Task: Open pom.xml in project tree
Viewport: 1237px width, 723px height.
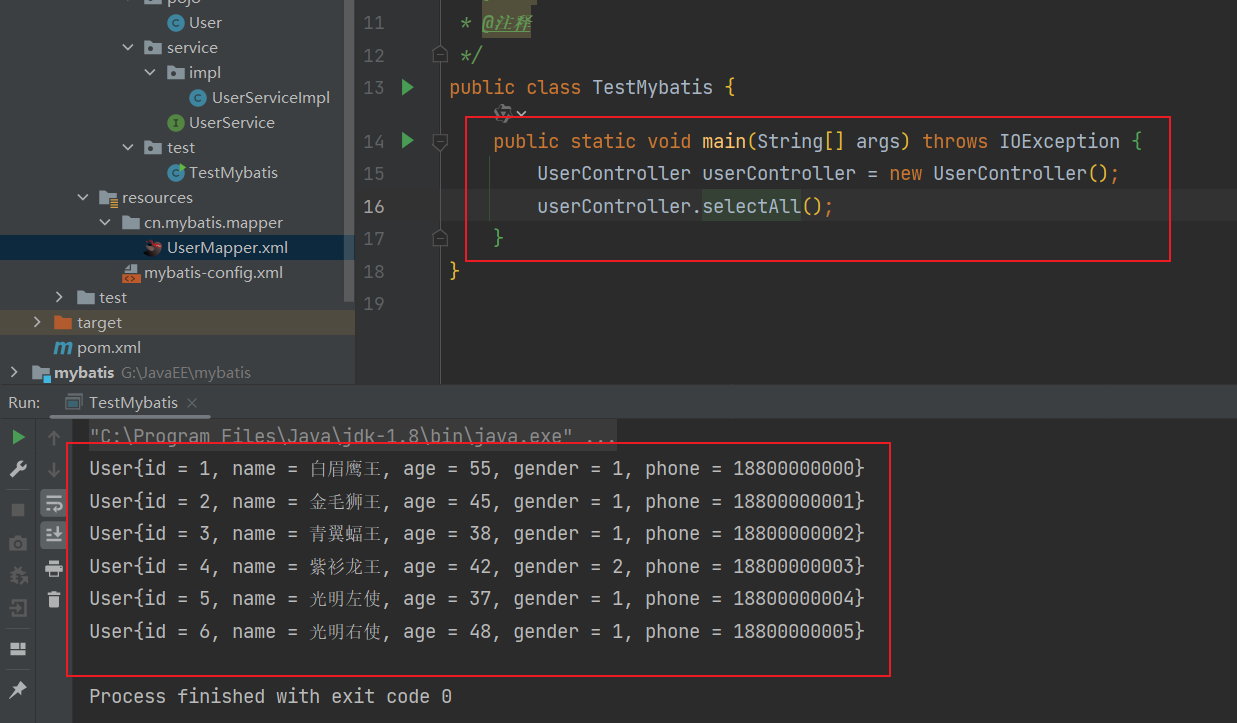Action: 108,347
